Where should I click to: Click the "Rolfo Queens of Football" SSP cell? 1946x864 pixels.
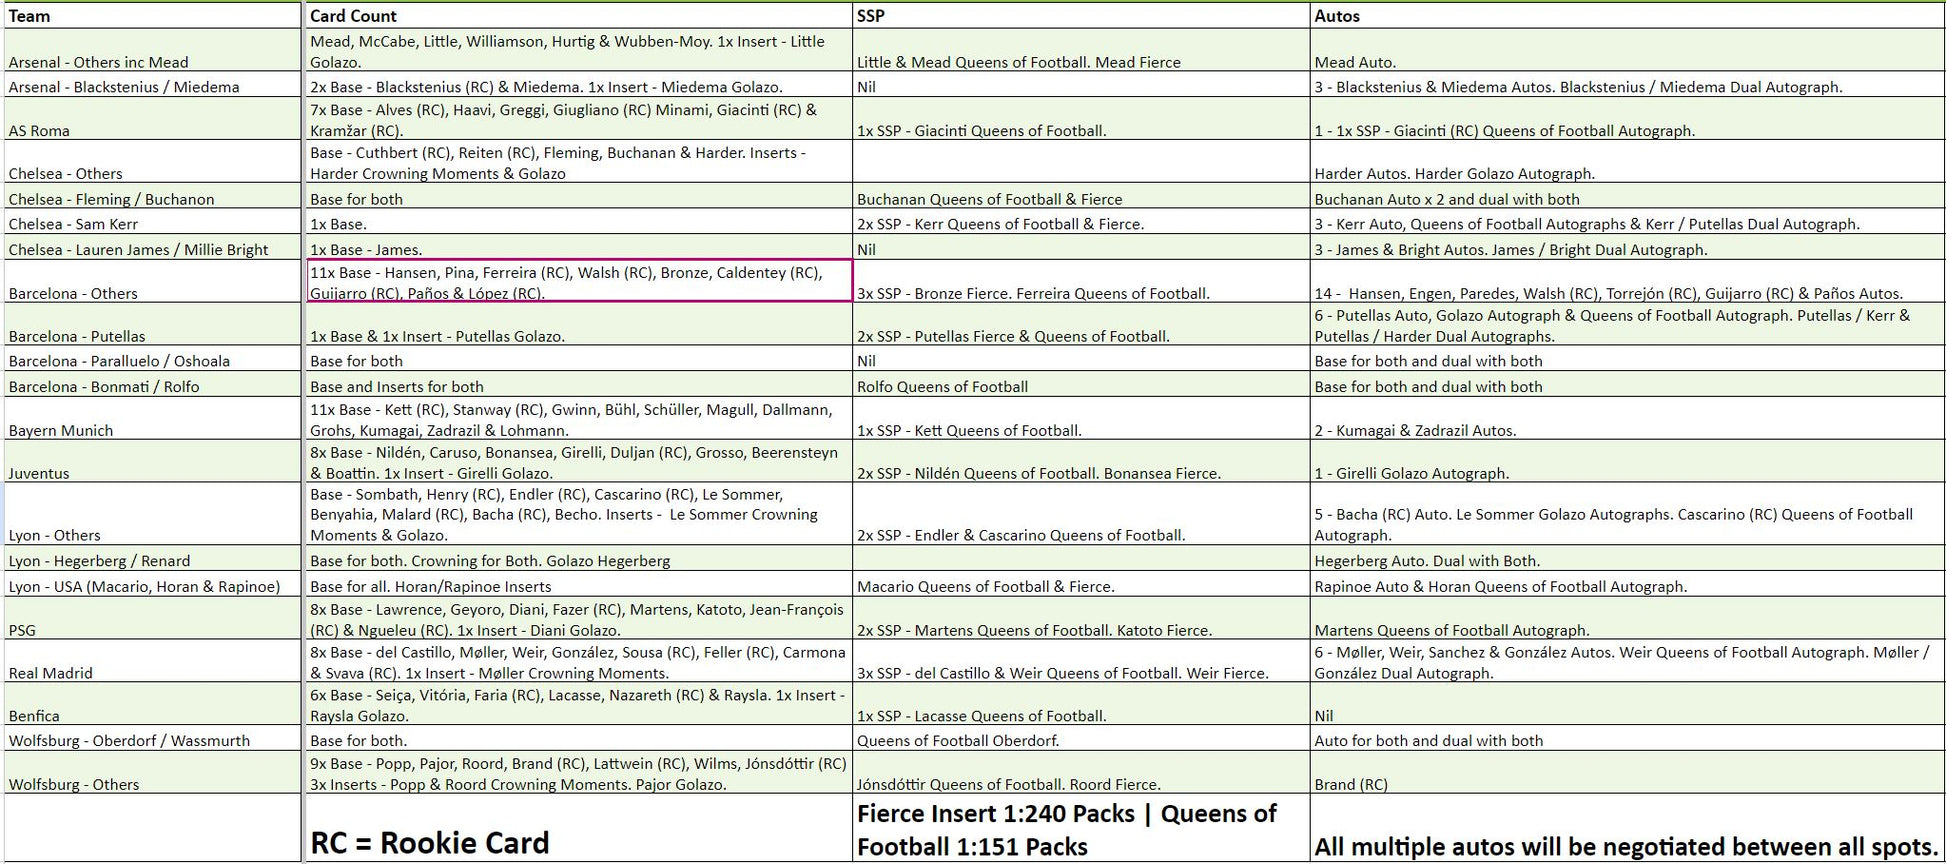coord(1080,387)
